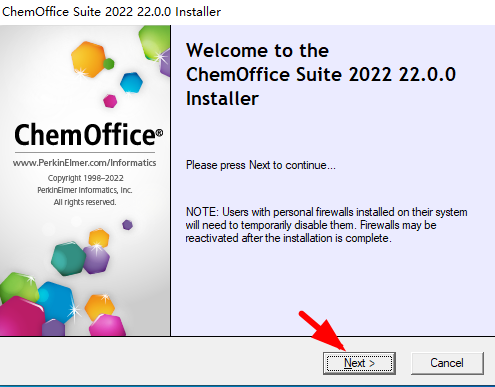Click the purple hexagon overlapping the teal one

click(x=97, y=259)
